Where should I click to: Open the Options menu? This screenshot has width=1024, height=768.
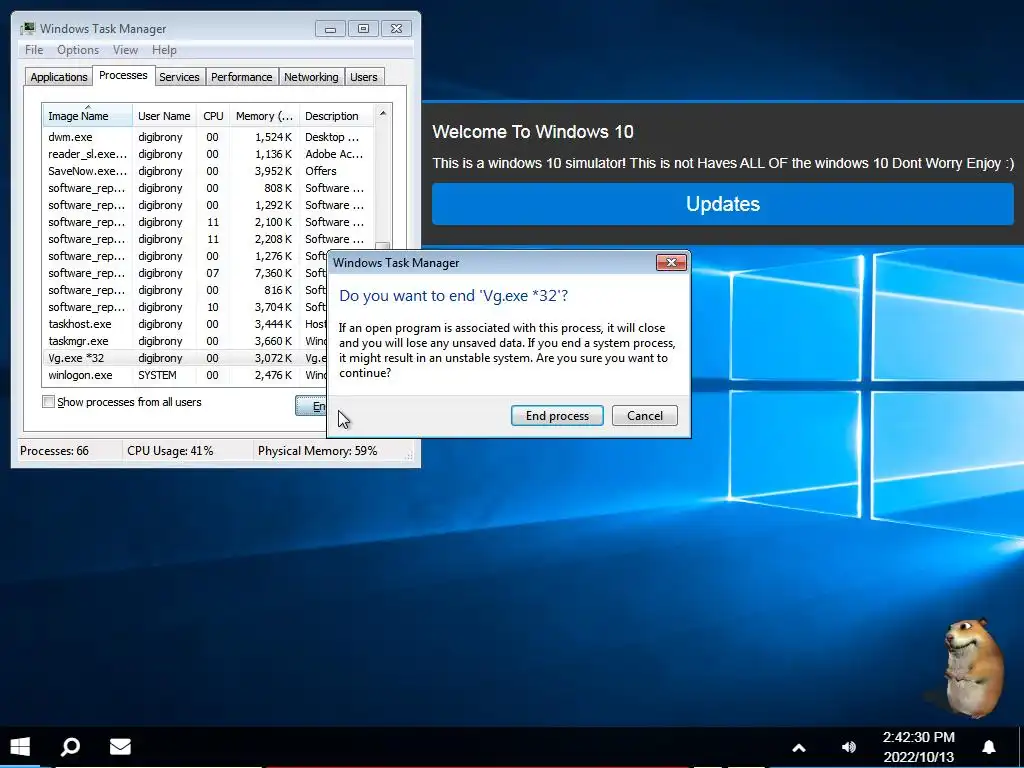tap(78, 50)
